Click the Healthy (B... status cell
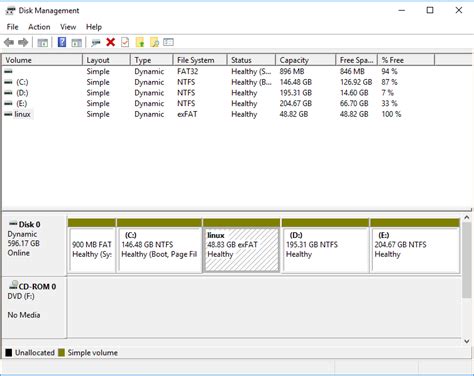Viewport: 474px width, 376px height. tap(251, 82)
